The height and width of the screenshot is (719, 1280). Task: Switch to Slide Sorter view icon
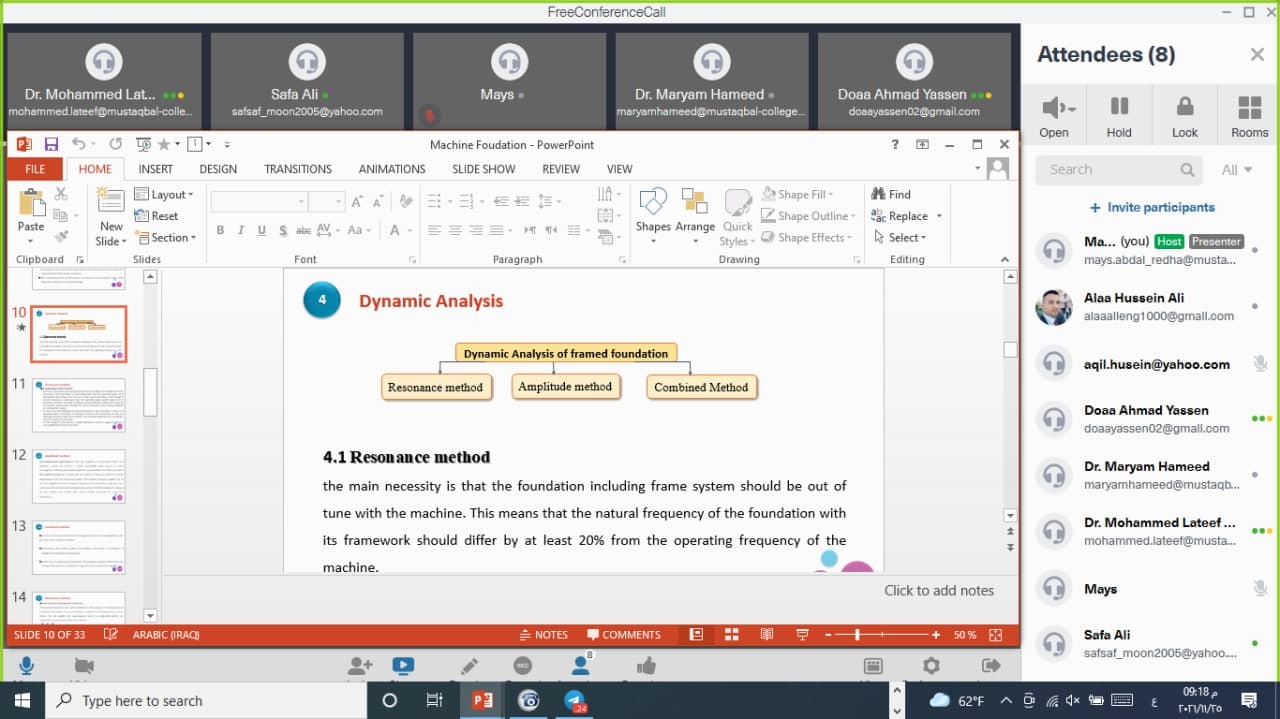point(731,635)
